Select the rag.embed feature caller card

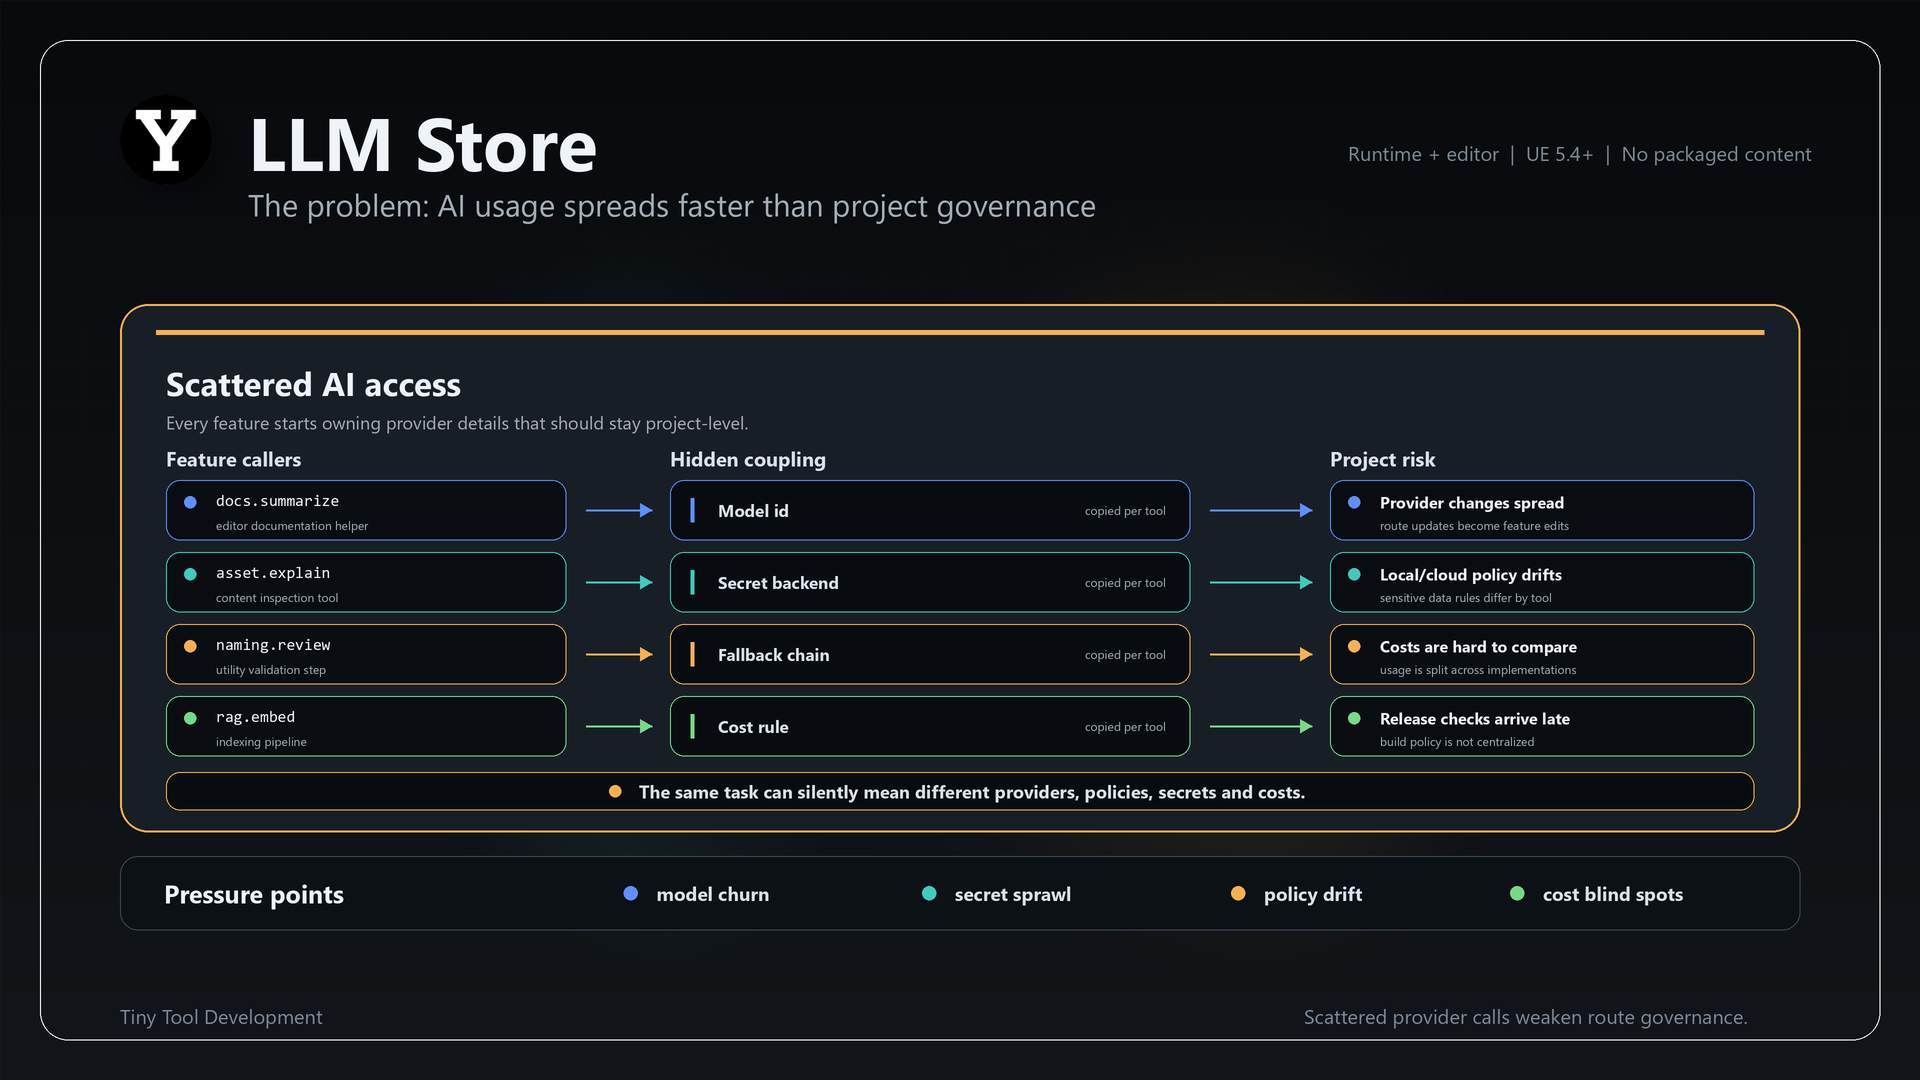(366, 726)
